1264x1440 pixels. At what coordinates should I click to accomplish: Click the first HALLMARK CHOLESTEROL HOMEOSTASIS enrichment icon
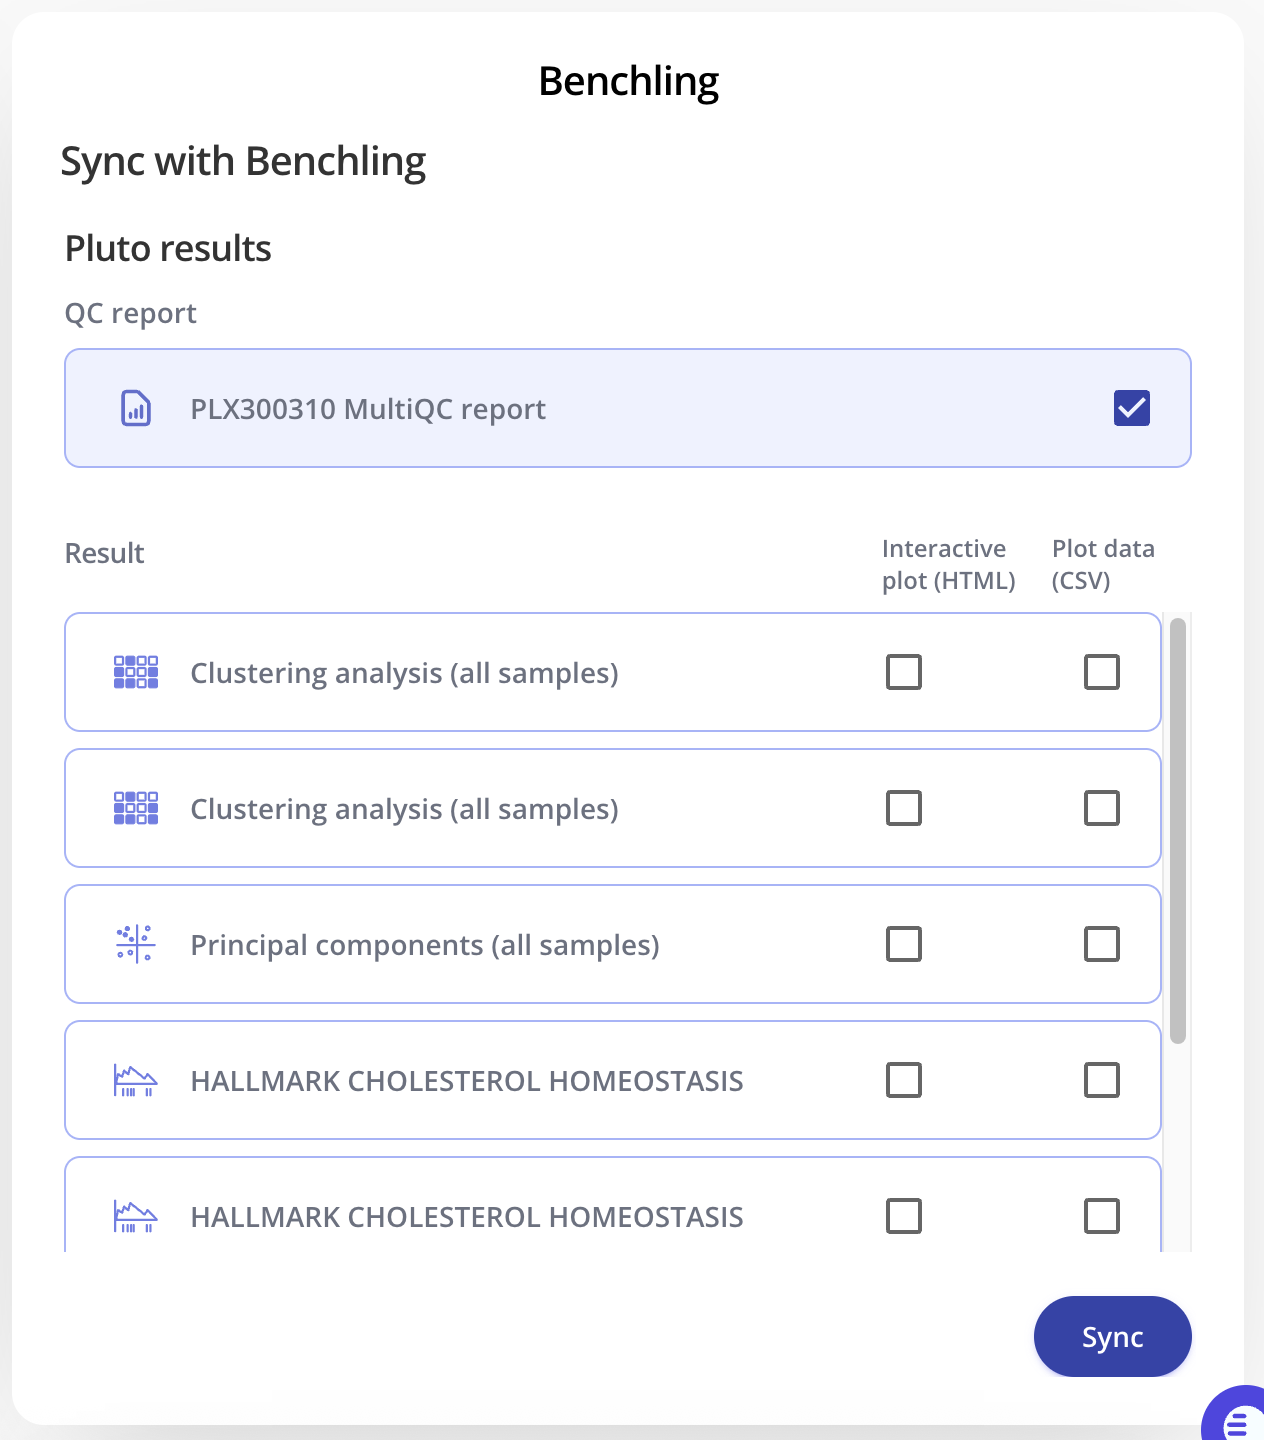click(x=136, y=1080)
